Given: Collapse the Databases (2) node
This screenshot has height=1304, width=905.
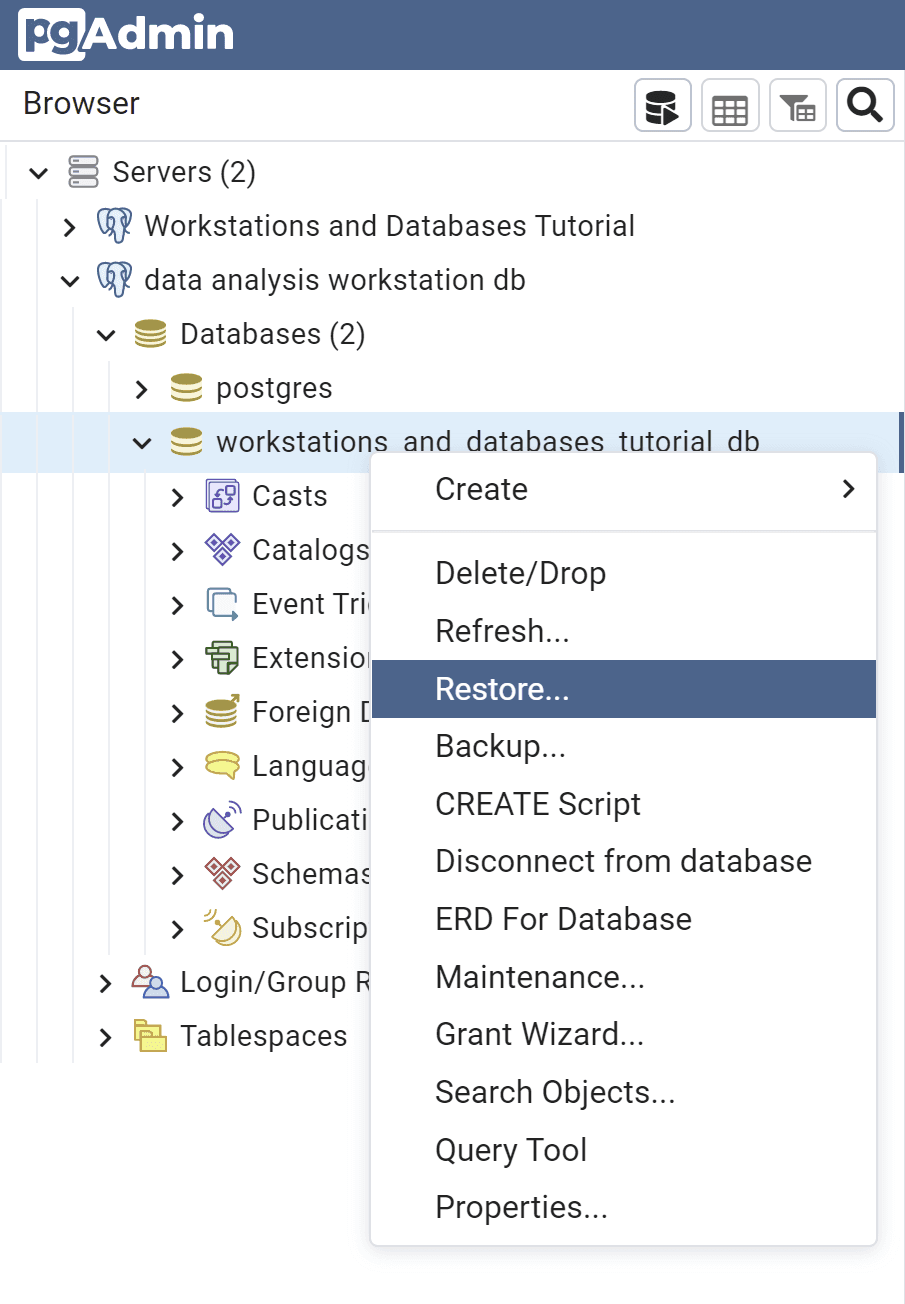Looking at the screenshot, I should (106, 335).
